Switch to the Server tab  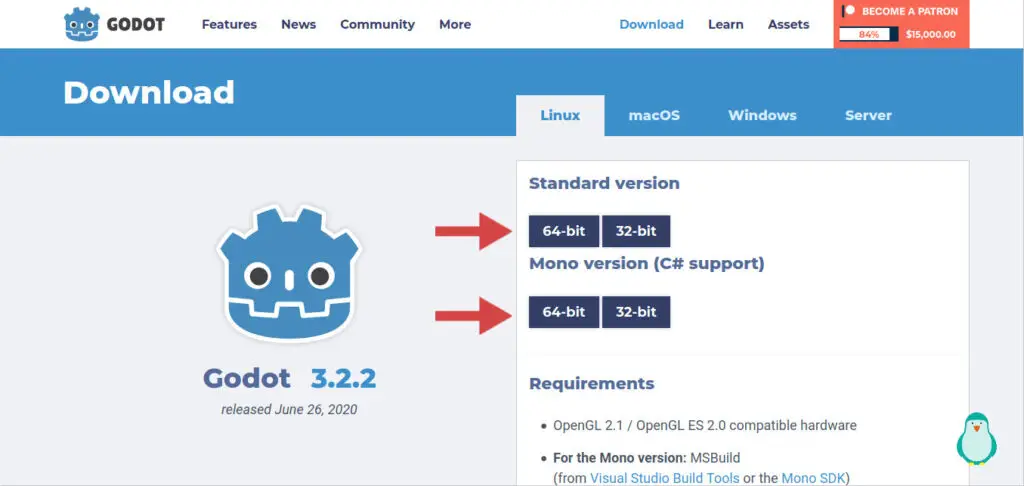868,116
